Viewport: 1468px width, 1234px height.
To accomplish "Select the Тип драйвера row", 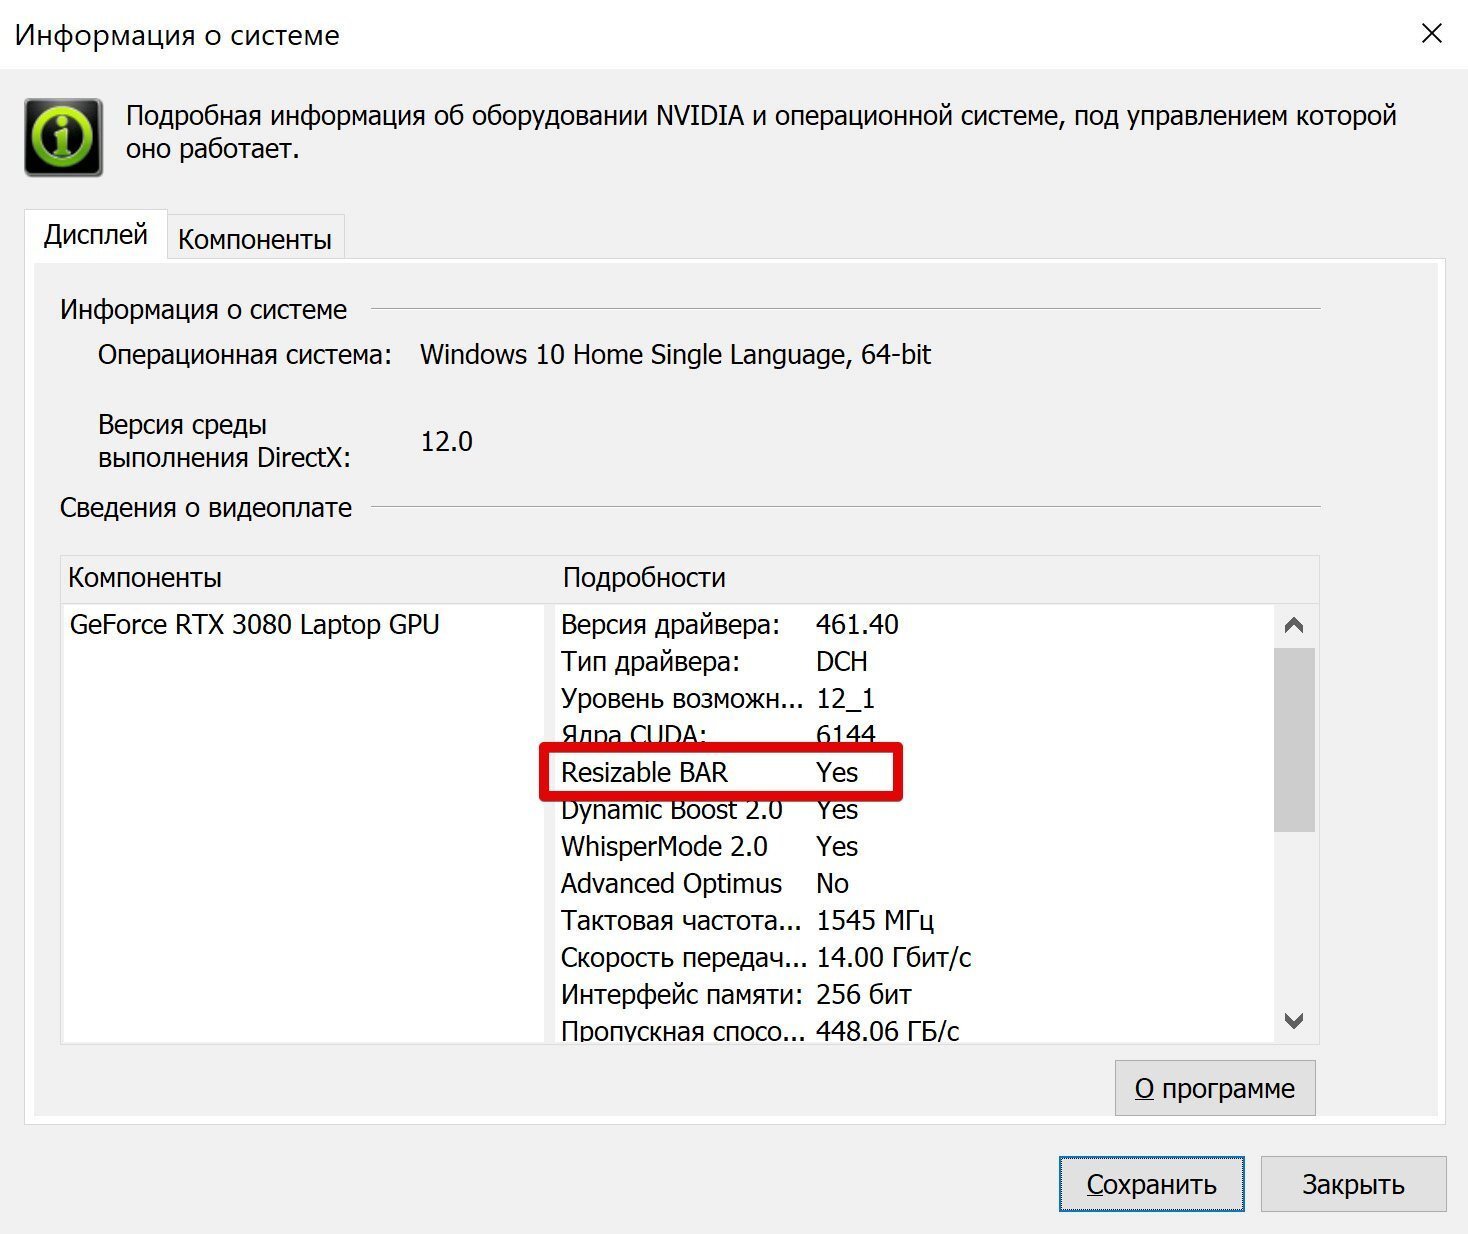I will [x=914, y=661].
